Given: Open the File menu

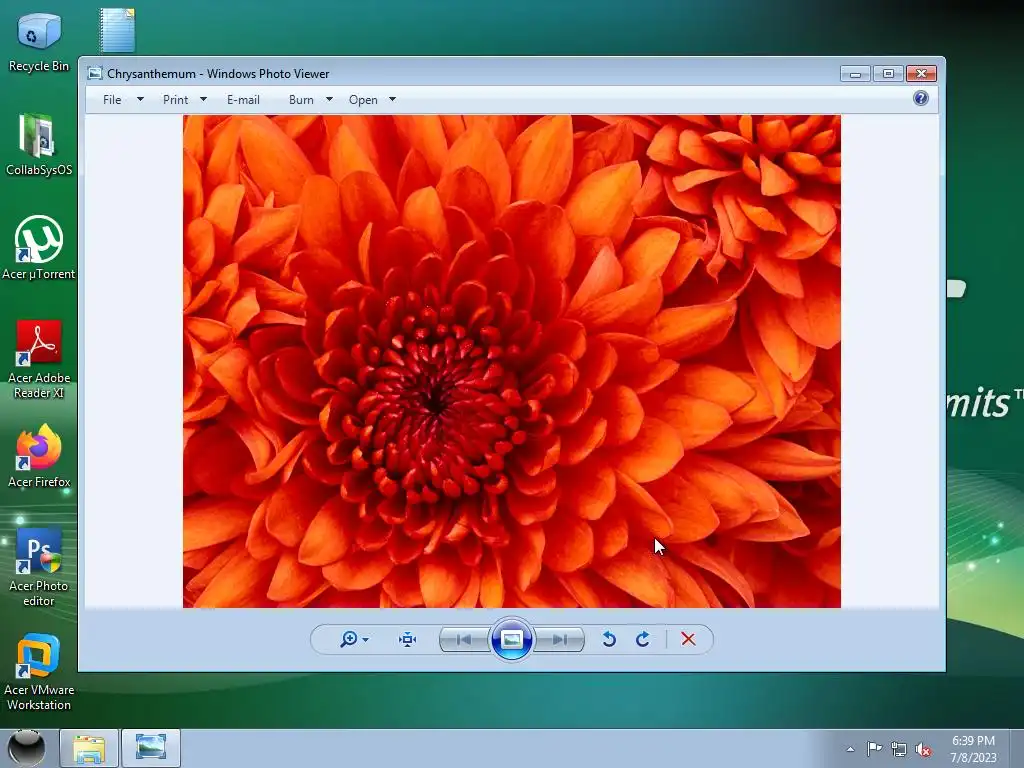Looking at the screenshot, I should 112,100.
